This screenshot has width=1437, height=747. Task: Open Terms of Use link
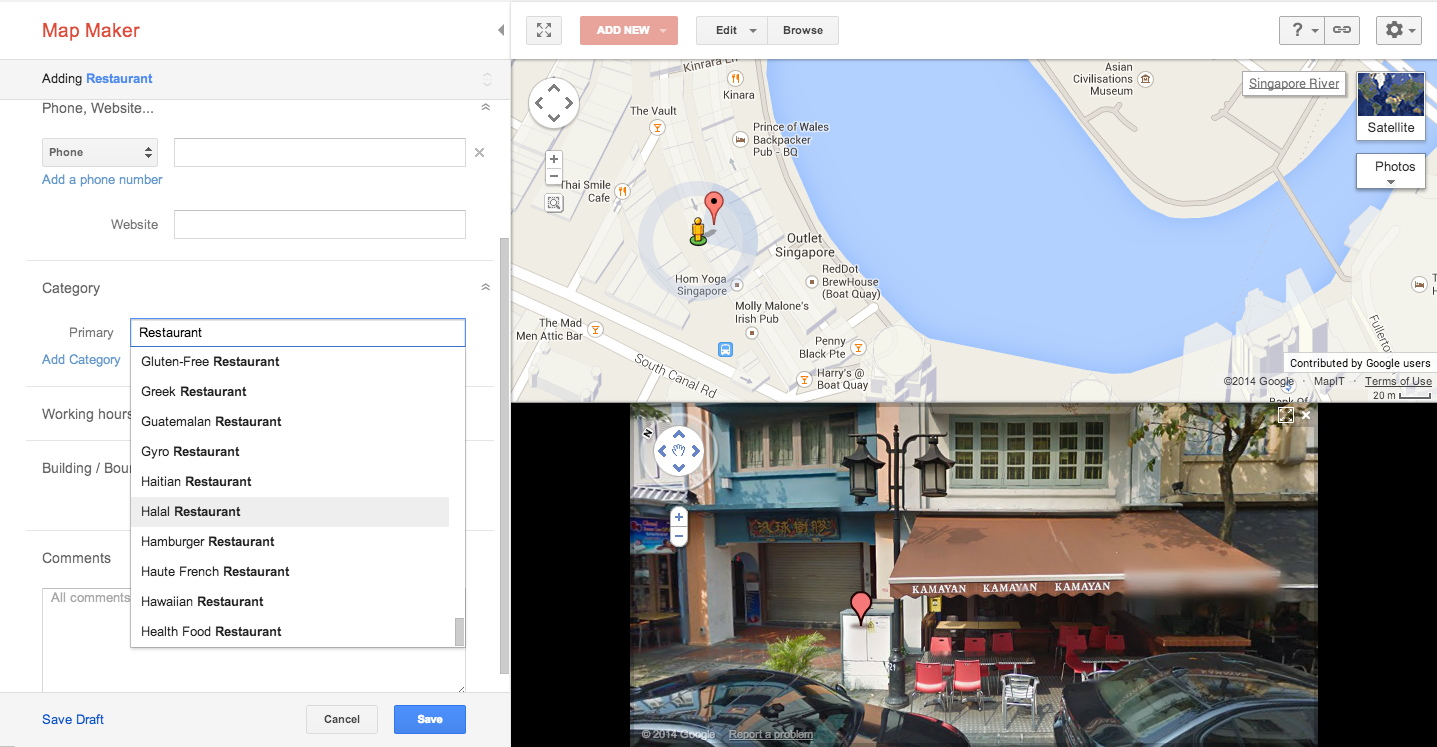[x=1398, y=381]
